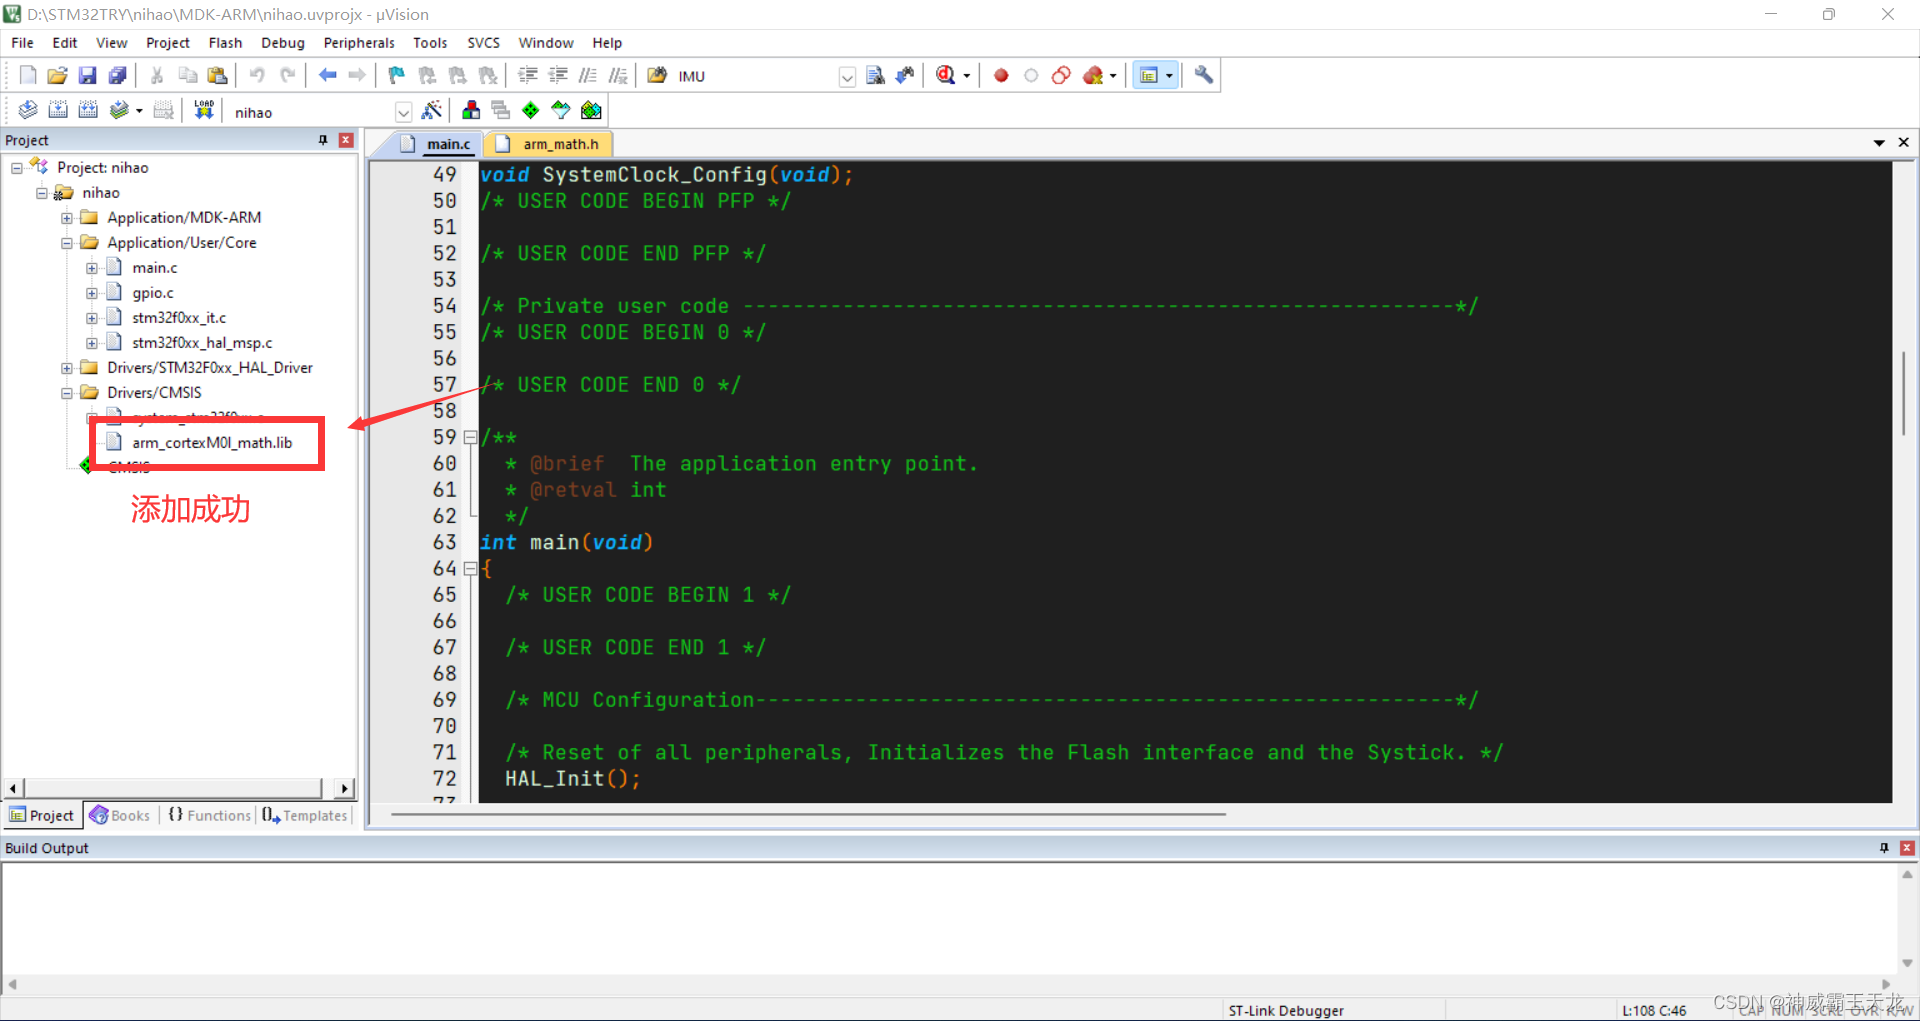Click the Project panel horizontal scrollbar right arrow
1920x1021 pixels.
click(344, 788)
